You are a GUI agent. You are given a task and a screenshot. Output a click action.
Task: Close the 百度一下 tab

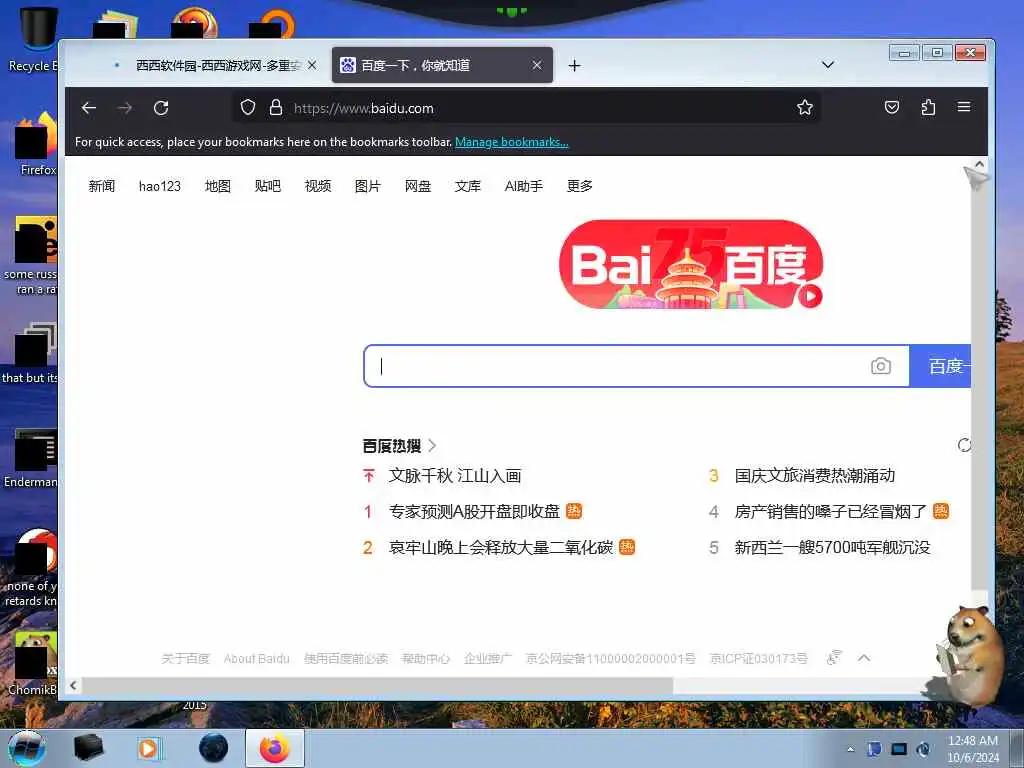click(x=537, y=65)
